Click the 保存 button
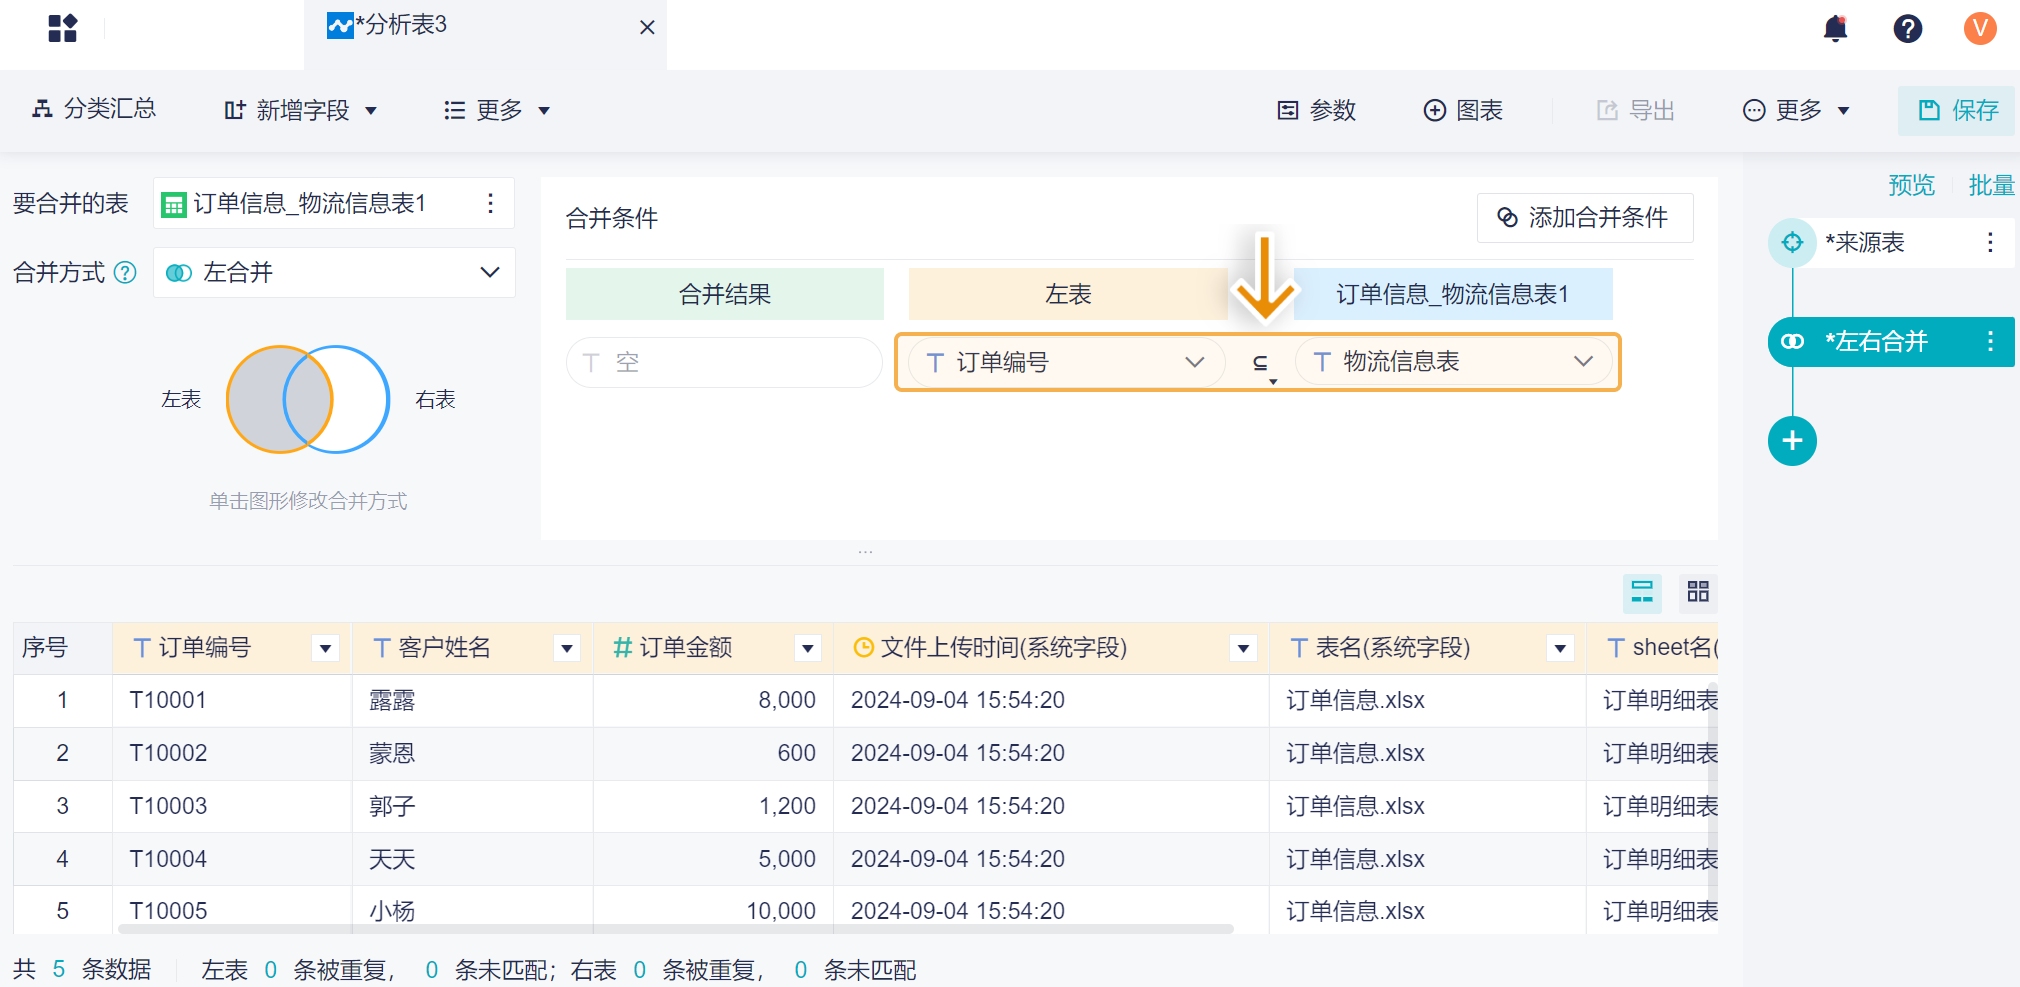This screenshot has height=987, width=2020. pos(1957,110)
